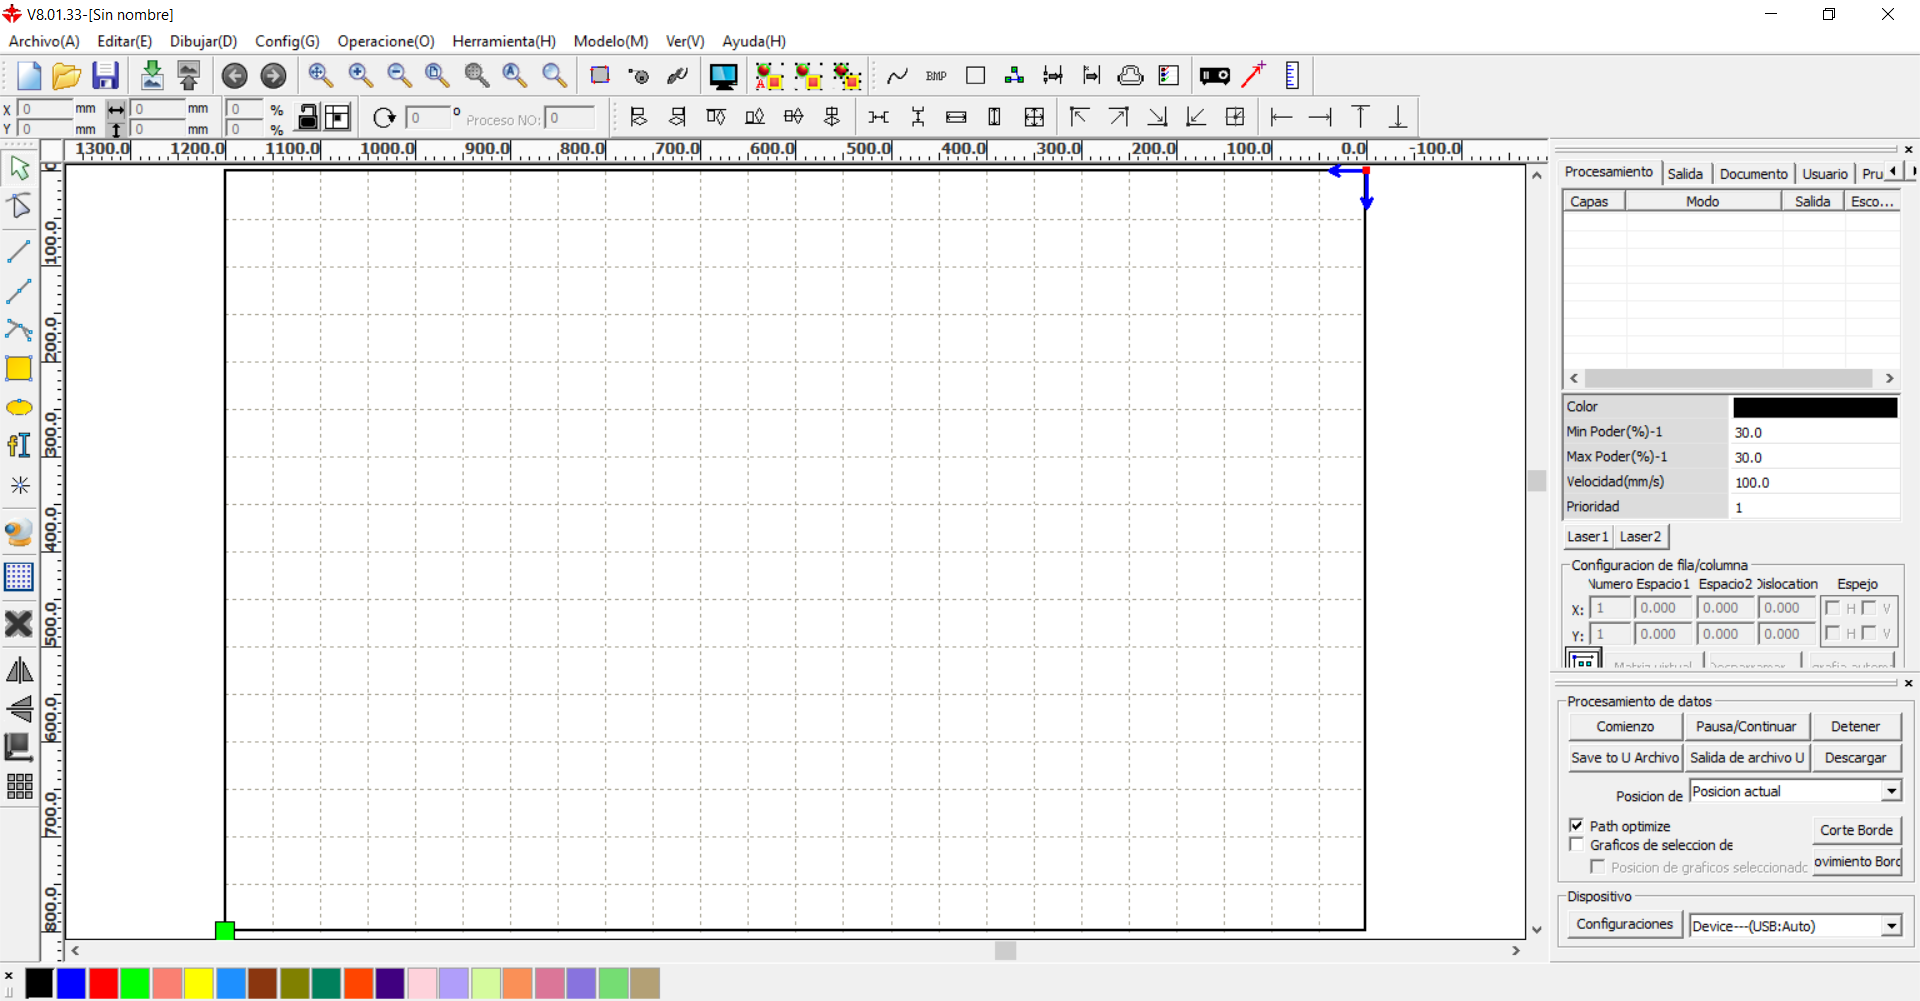Click the Prioridad value field
Viewport: 1920px width, 1001px height.
coord(1814,507)
